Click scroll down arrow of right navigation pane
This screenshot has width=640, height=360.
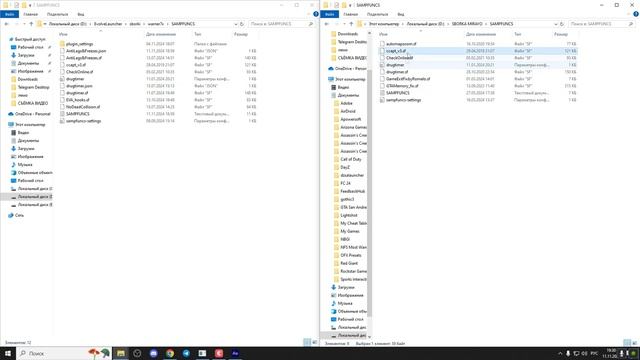[x=369, y=337]
